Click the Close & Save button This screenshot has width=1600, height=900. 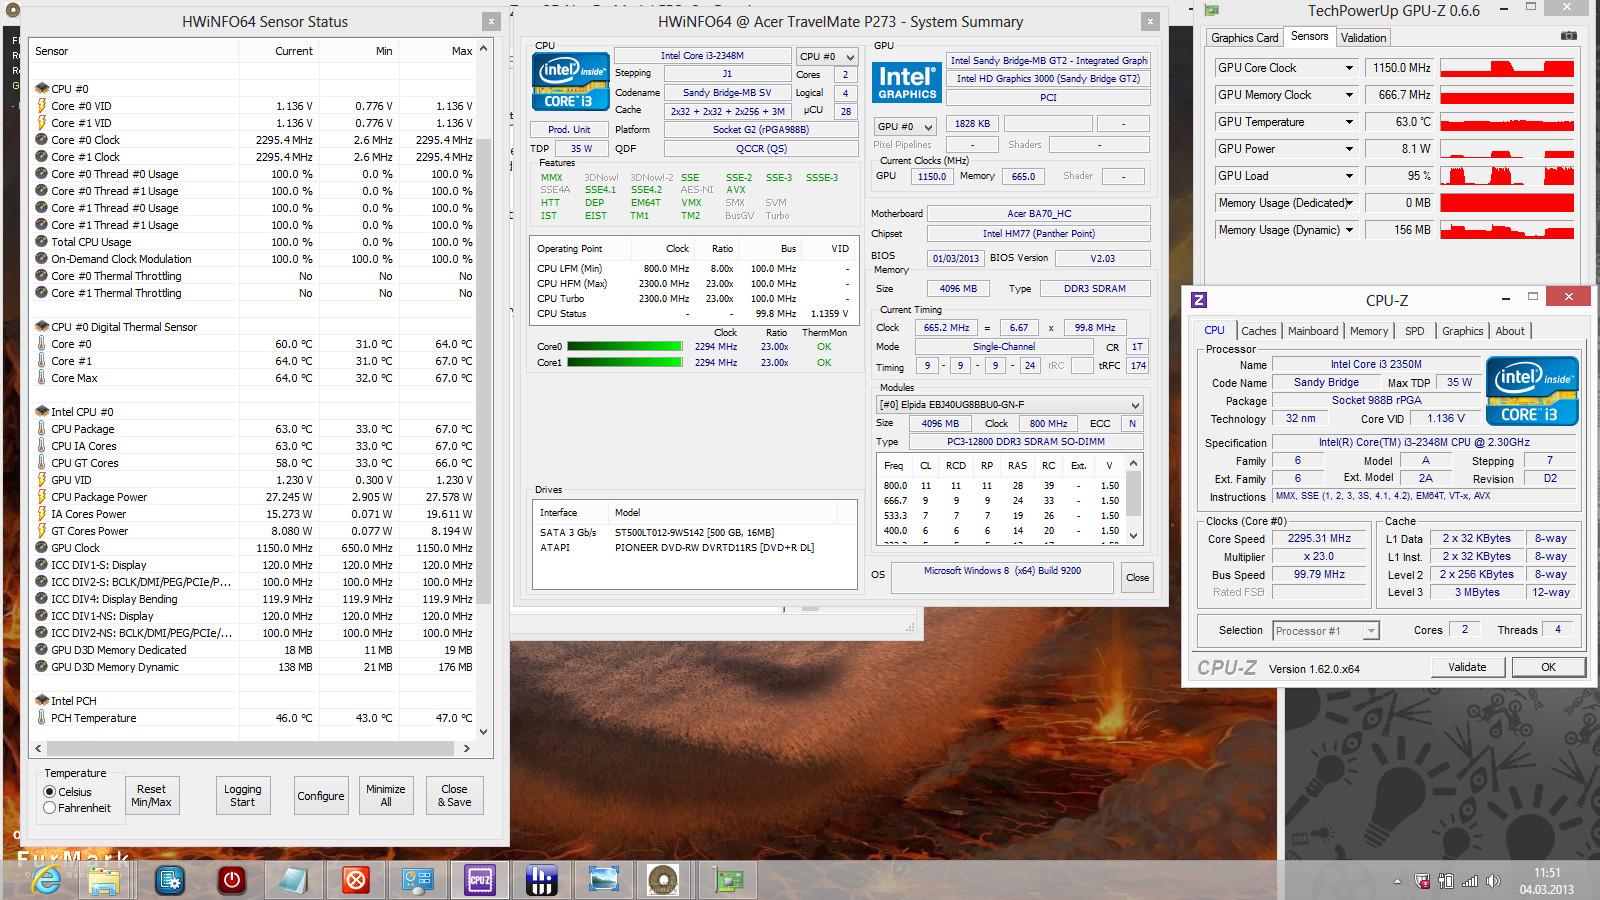(x=454, y=796)
